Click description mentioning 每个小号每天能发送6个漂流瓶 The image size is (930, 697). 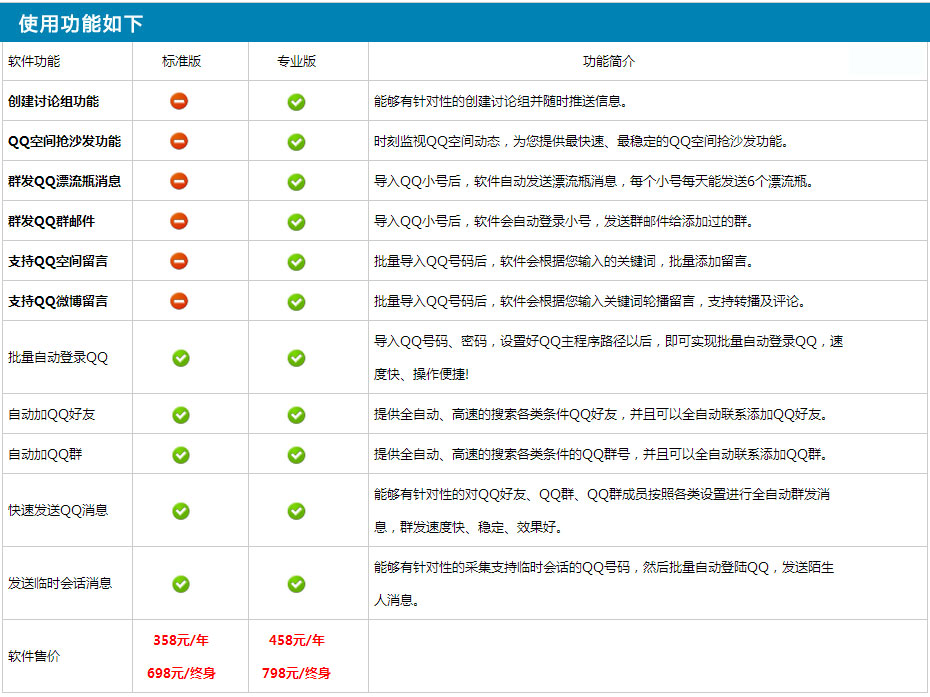[x=593, y=182]
